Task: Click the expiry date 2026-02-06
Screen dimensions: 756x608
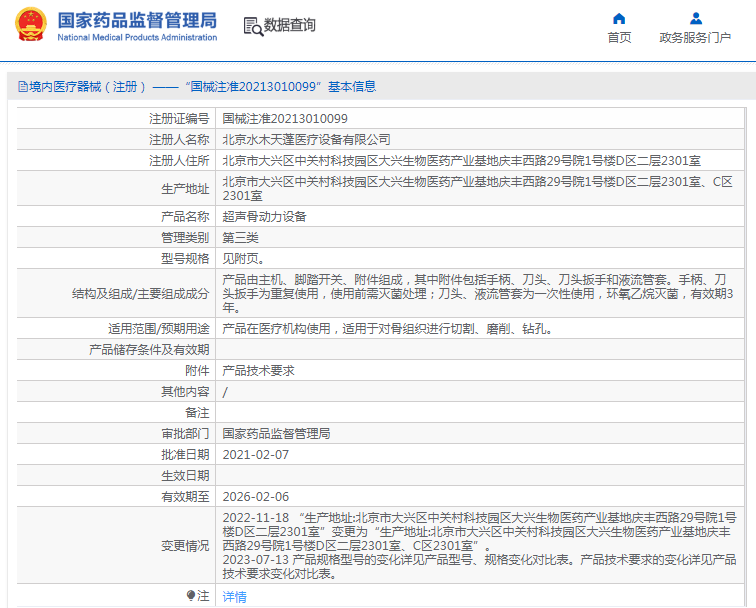Action: pos(256,497)
